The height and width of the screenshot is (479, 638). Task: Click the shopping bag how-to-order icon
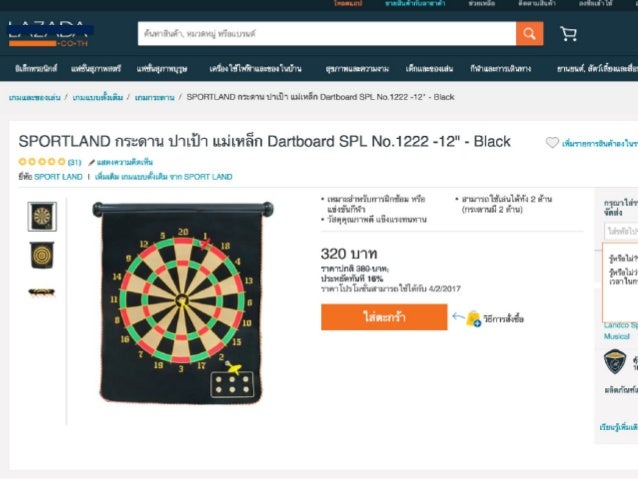tap(473, 318)
